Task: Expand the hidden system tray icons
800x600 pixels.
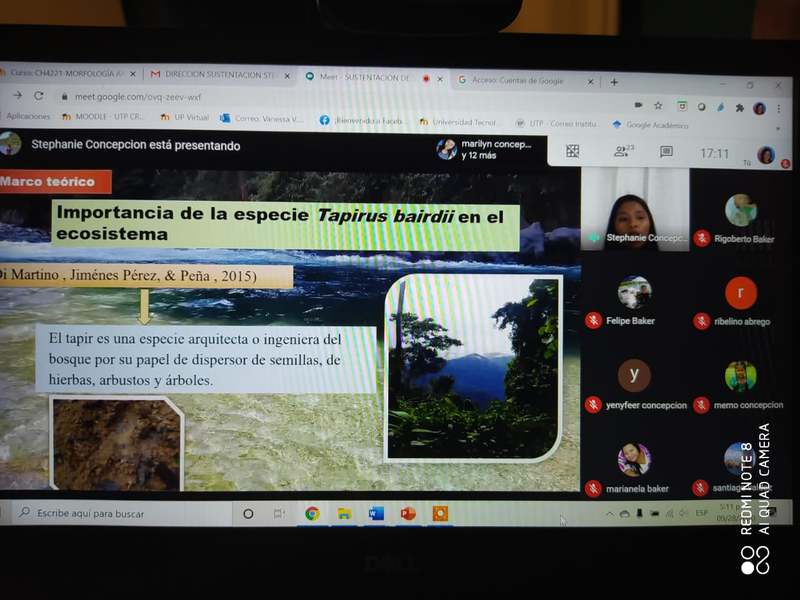Action: [x=610, y=513]
